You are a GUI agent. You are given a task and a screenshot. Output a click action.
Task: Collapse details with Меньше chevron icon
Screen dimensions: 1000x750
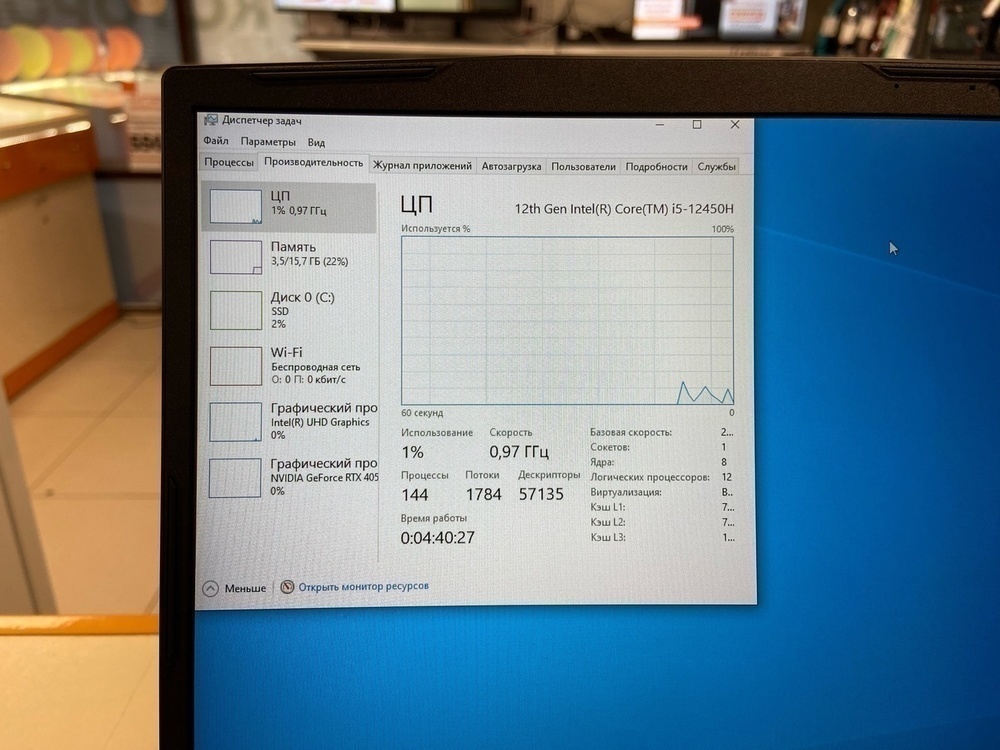point(211,589)
